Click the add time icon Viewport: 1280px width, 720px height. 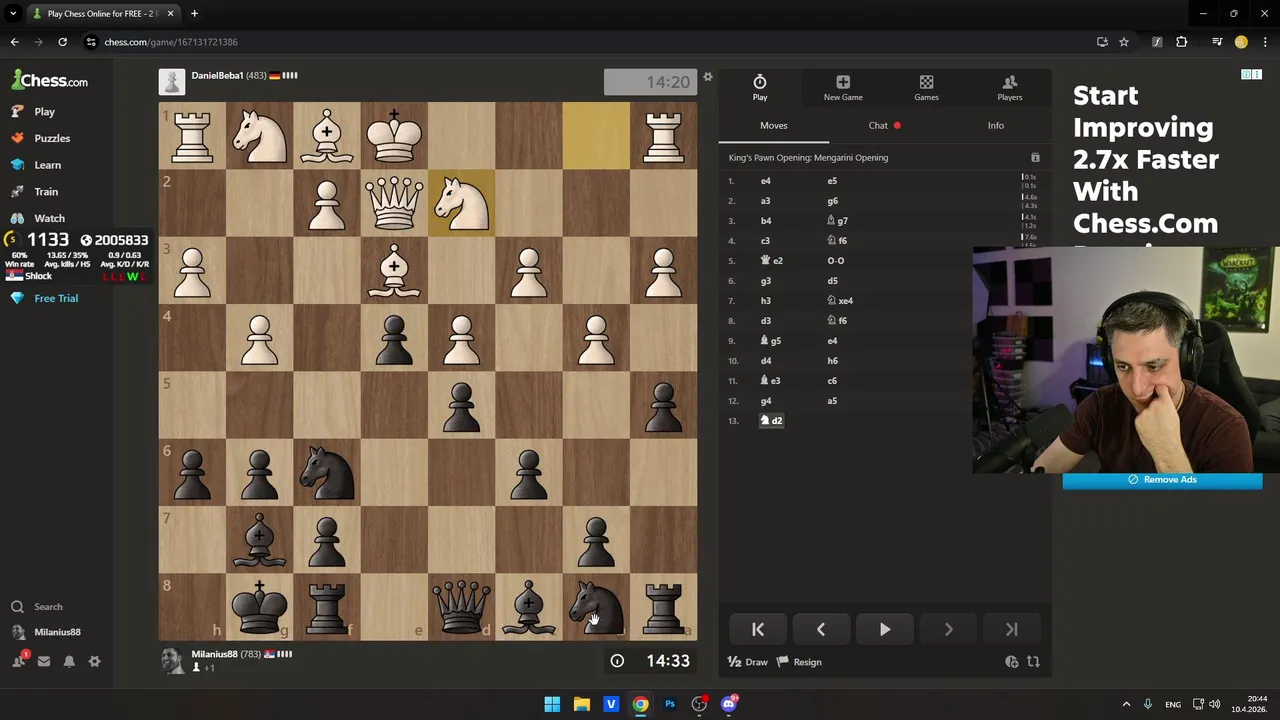[1012, 662]
